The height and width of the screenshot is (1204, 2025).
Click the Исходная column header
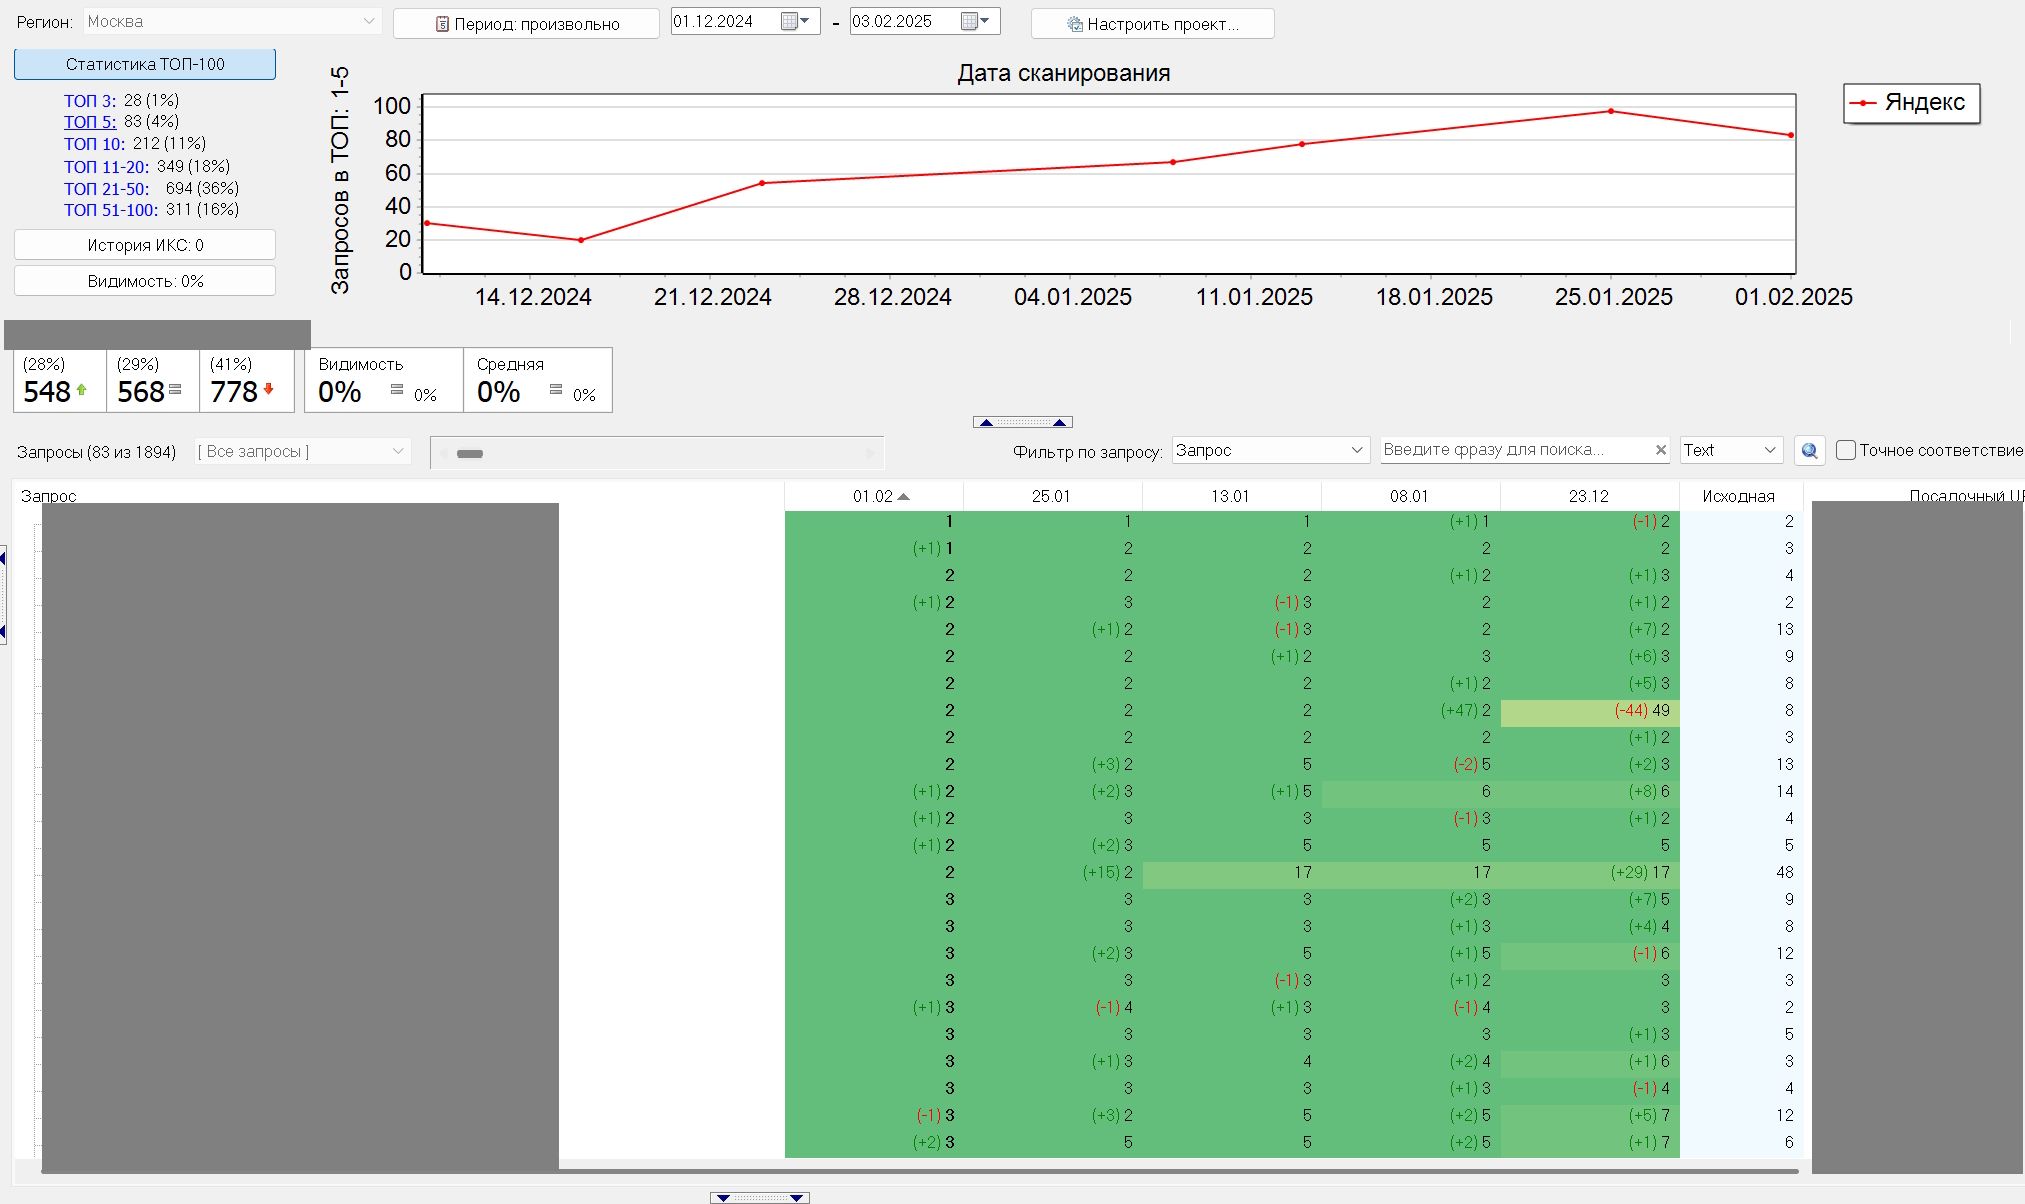click(x=1738, y=496)
